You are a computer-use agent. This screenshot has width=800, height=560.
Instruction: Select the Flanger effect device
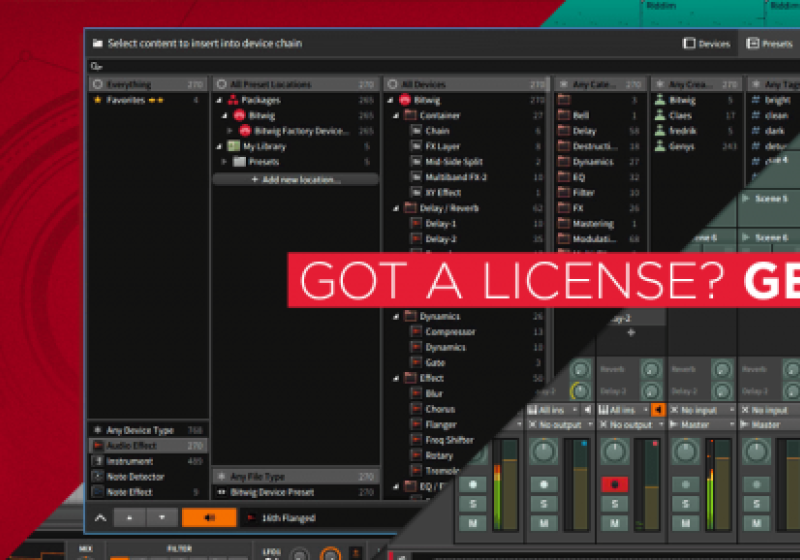point(441,424)
